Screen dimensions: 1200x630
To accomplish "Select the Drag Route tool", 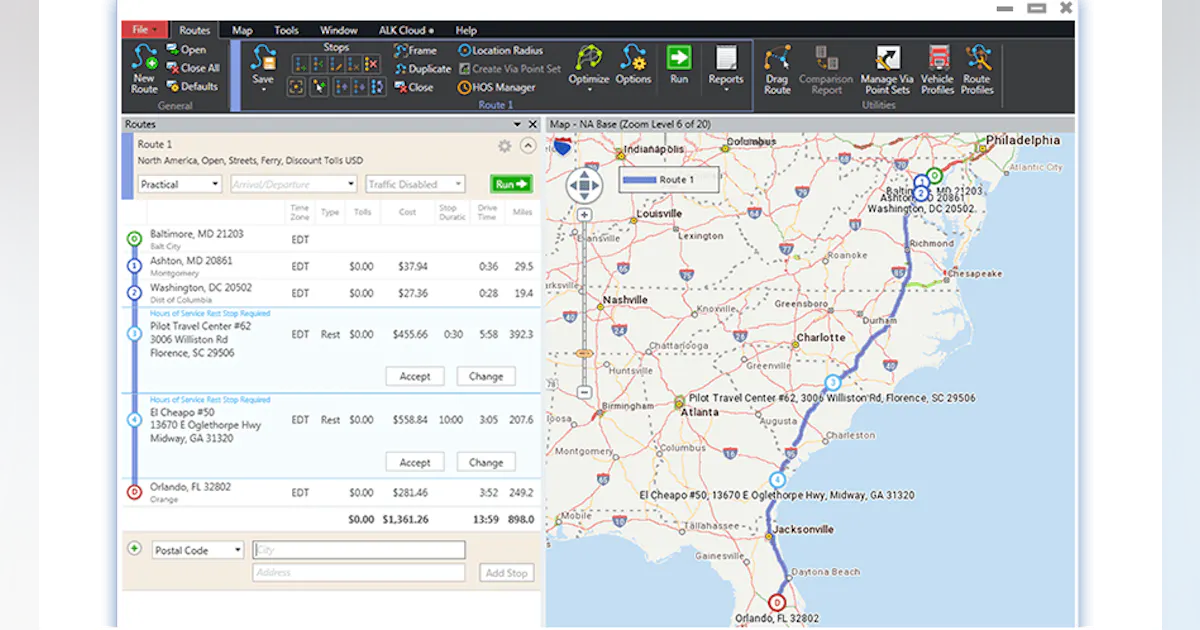I will pyautogui.click(x=777, y=69).
